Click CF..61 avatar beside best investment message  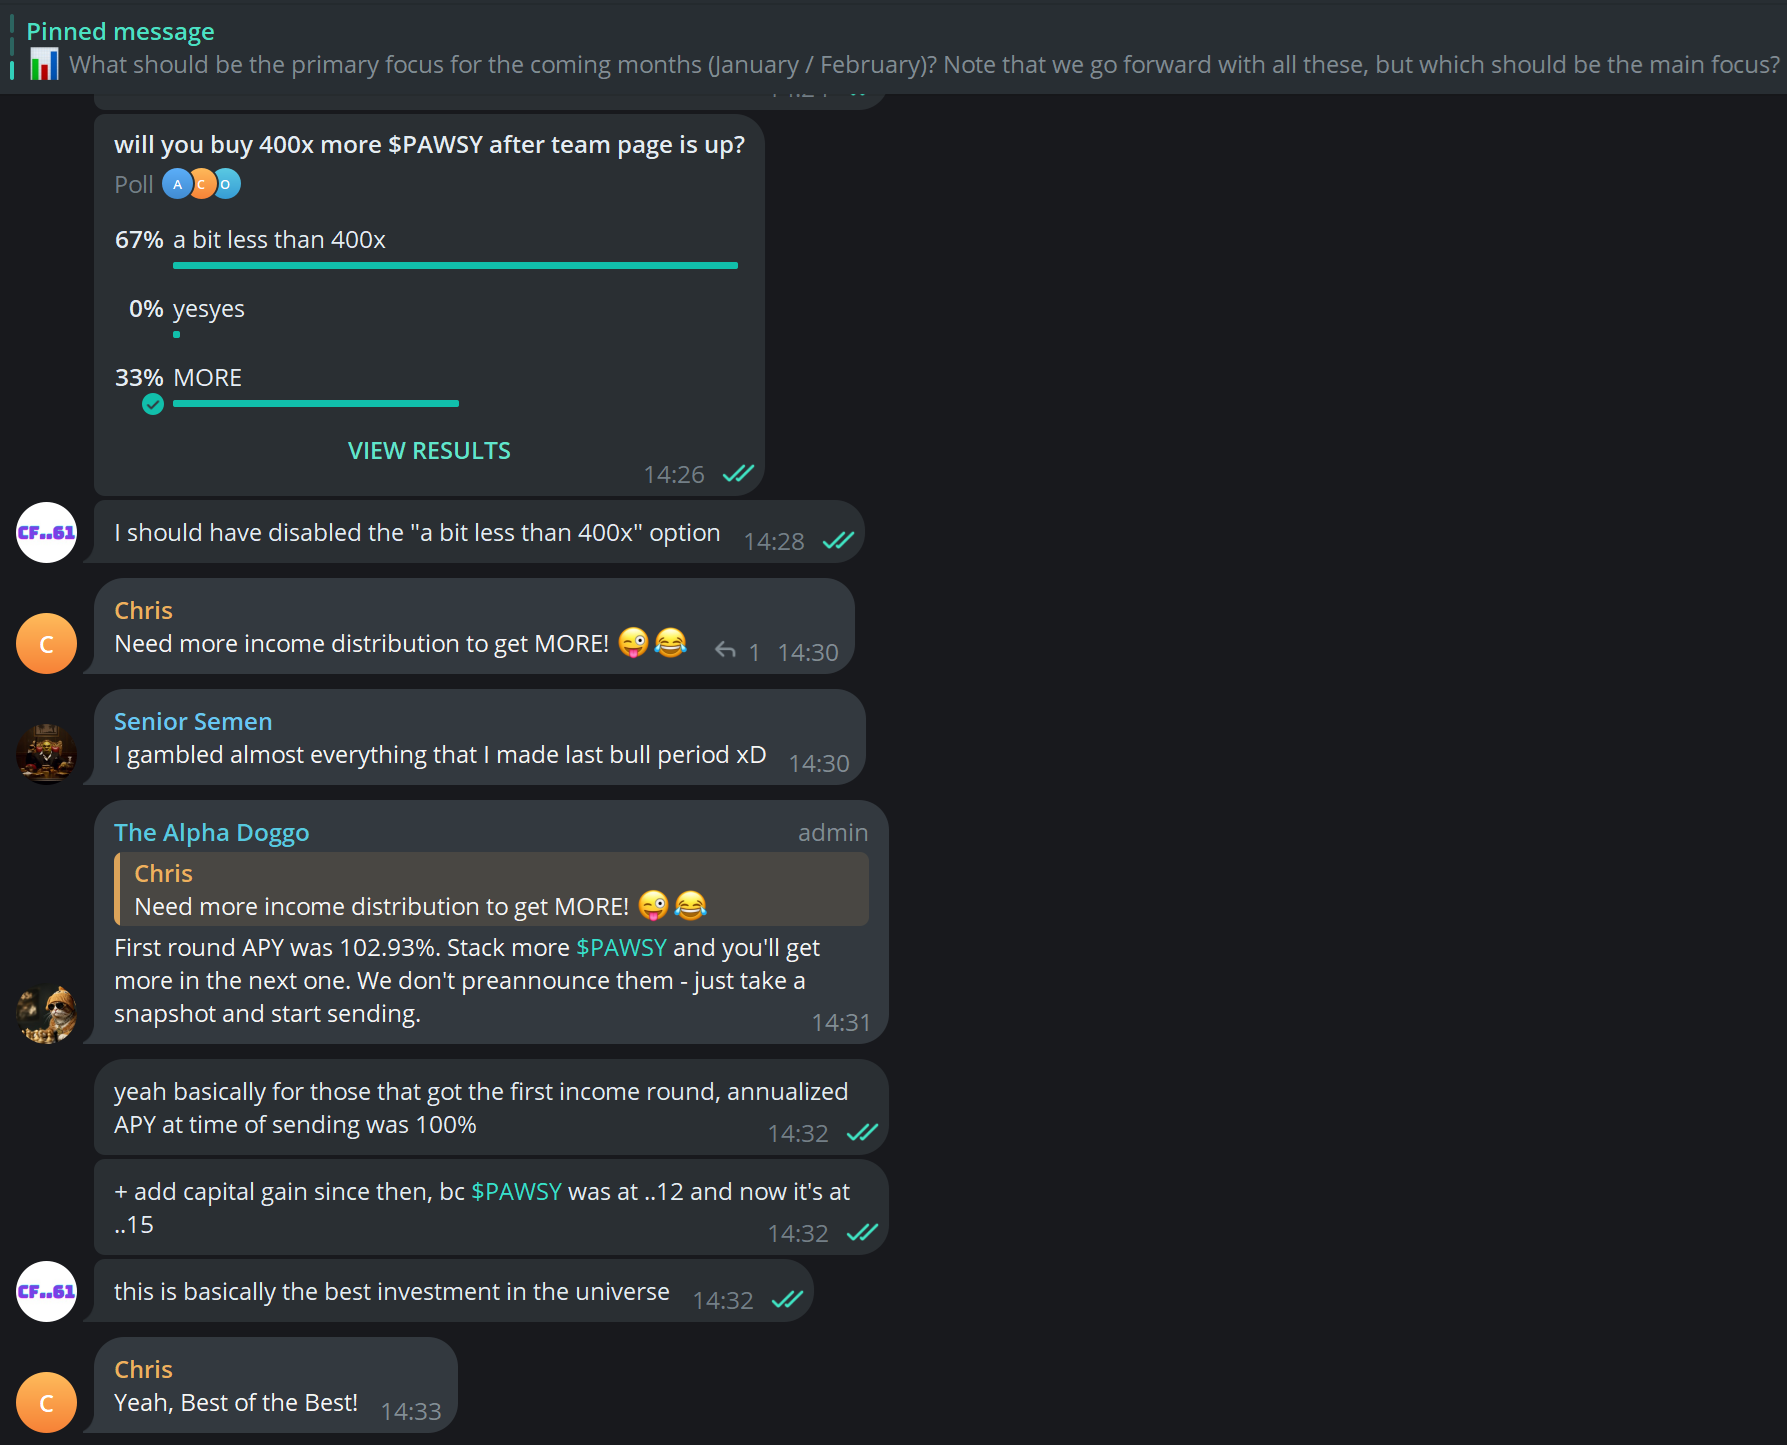(x=46, y=1291)
